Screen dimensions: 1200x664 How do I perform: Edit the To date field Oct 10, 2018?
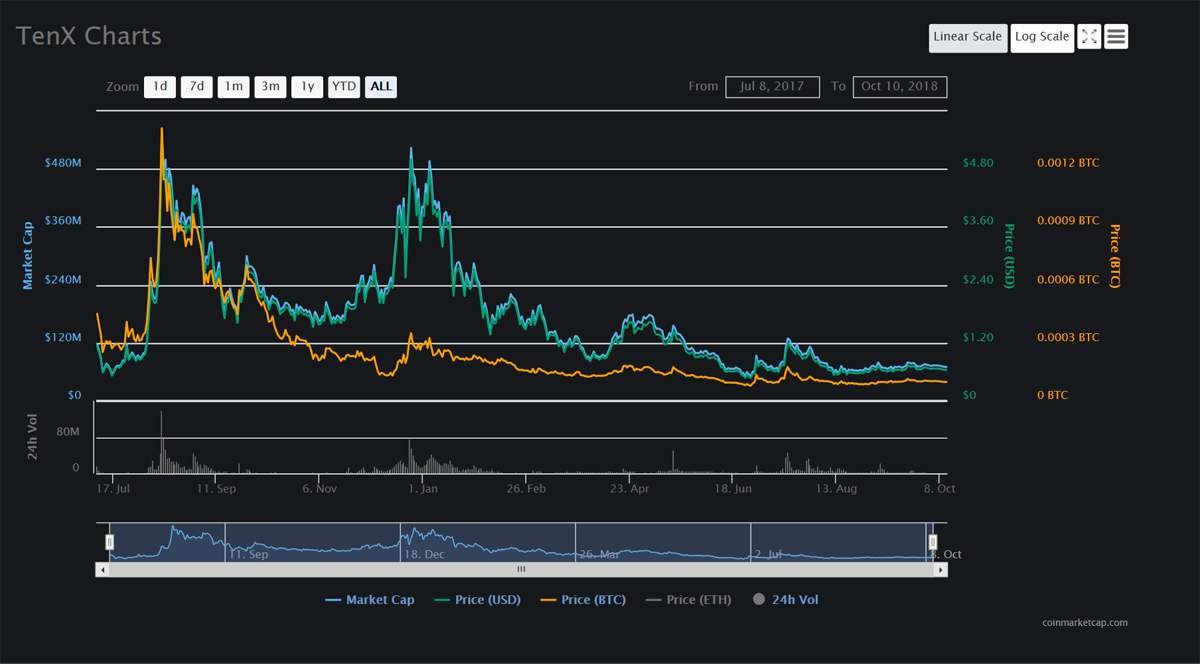[900, 87]
